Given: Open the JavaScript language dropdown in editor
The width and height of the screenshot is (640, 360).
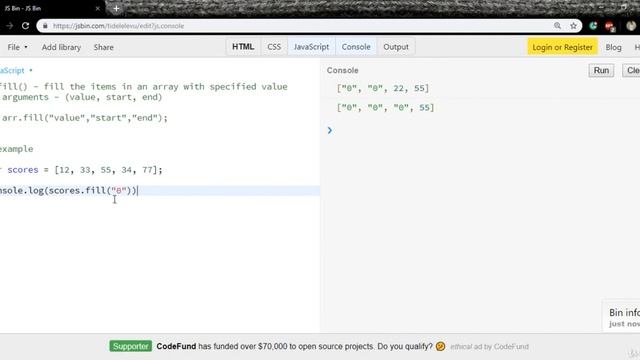Looking at the screenshot, I should coord(16,70).
